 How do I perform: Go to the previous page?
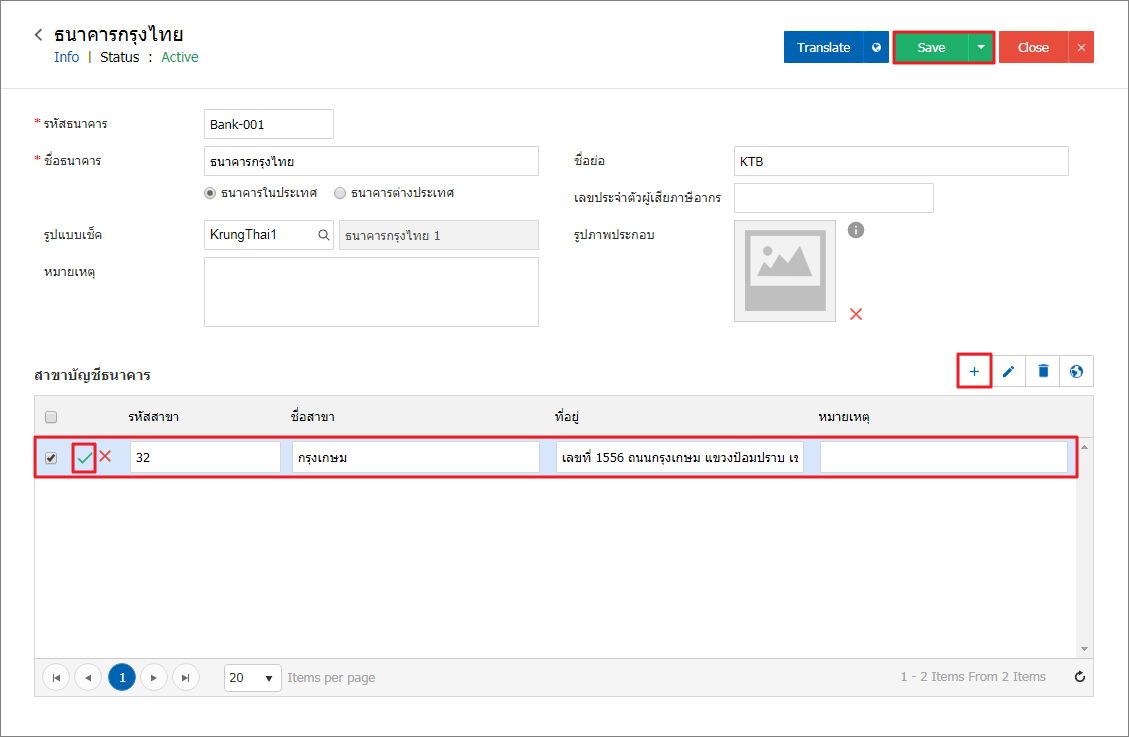coord(88,677)
